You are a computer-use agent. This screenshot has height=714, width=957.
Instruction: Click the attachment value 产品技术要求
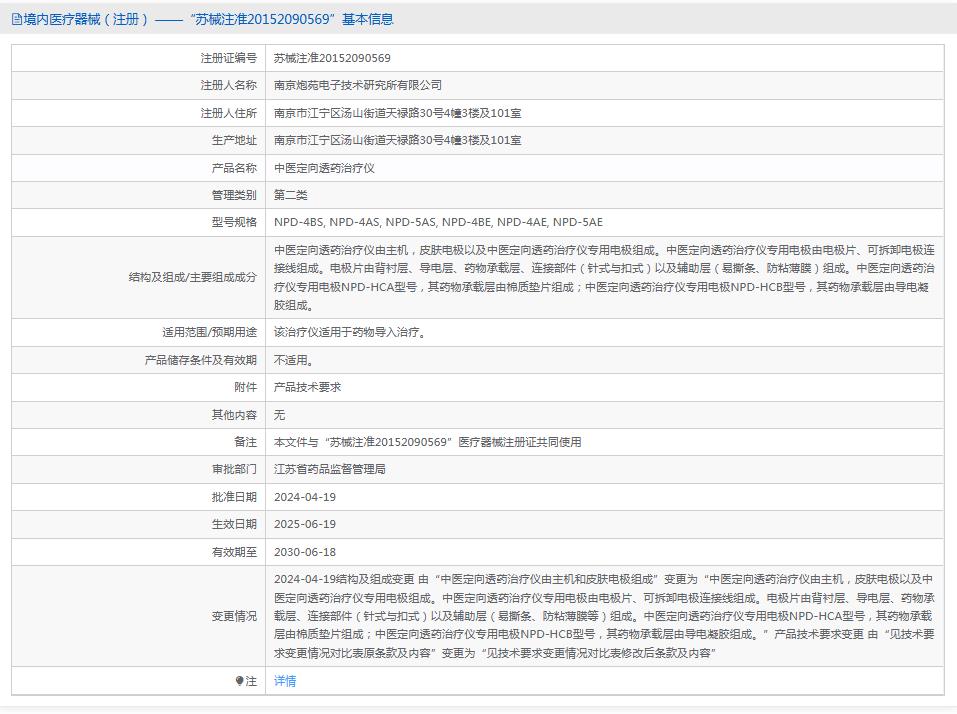tap(307, 387)
